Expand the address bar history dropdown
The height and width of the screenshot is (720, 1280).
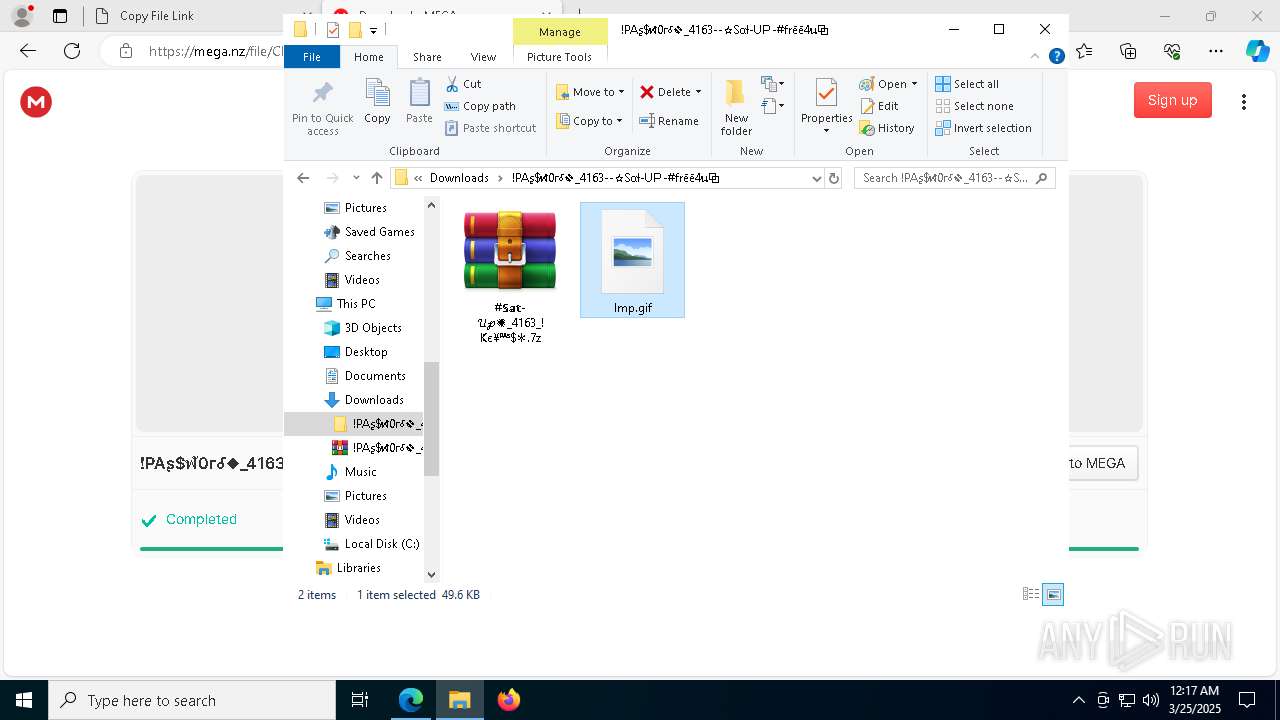(x=816, y=178)
